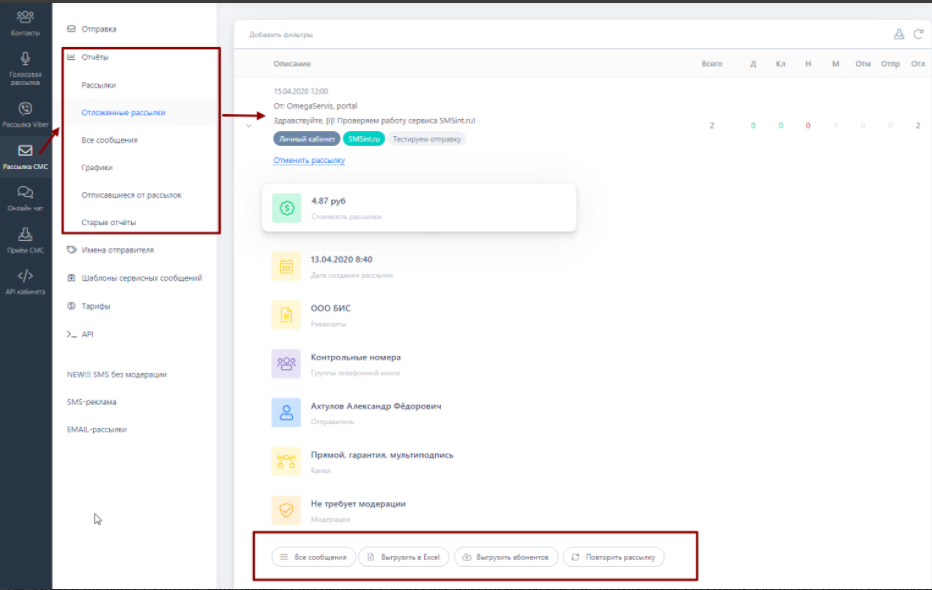Open EMAIL-рассылки link
Viewport: 932px width, 590px height.
[96, 429]
